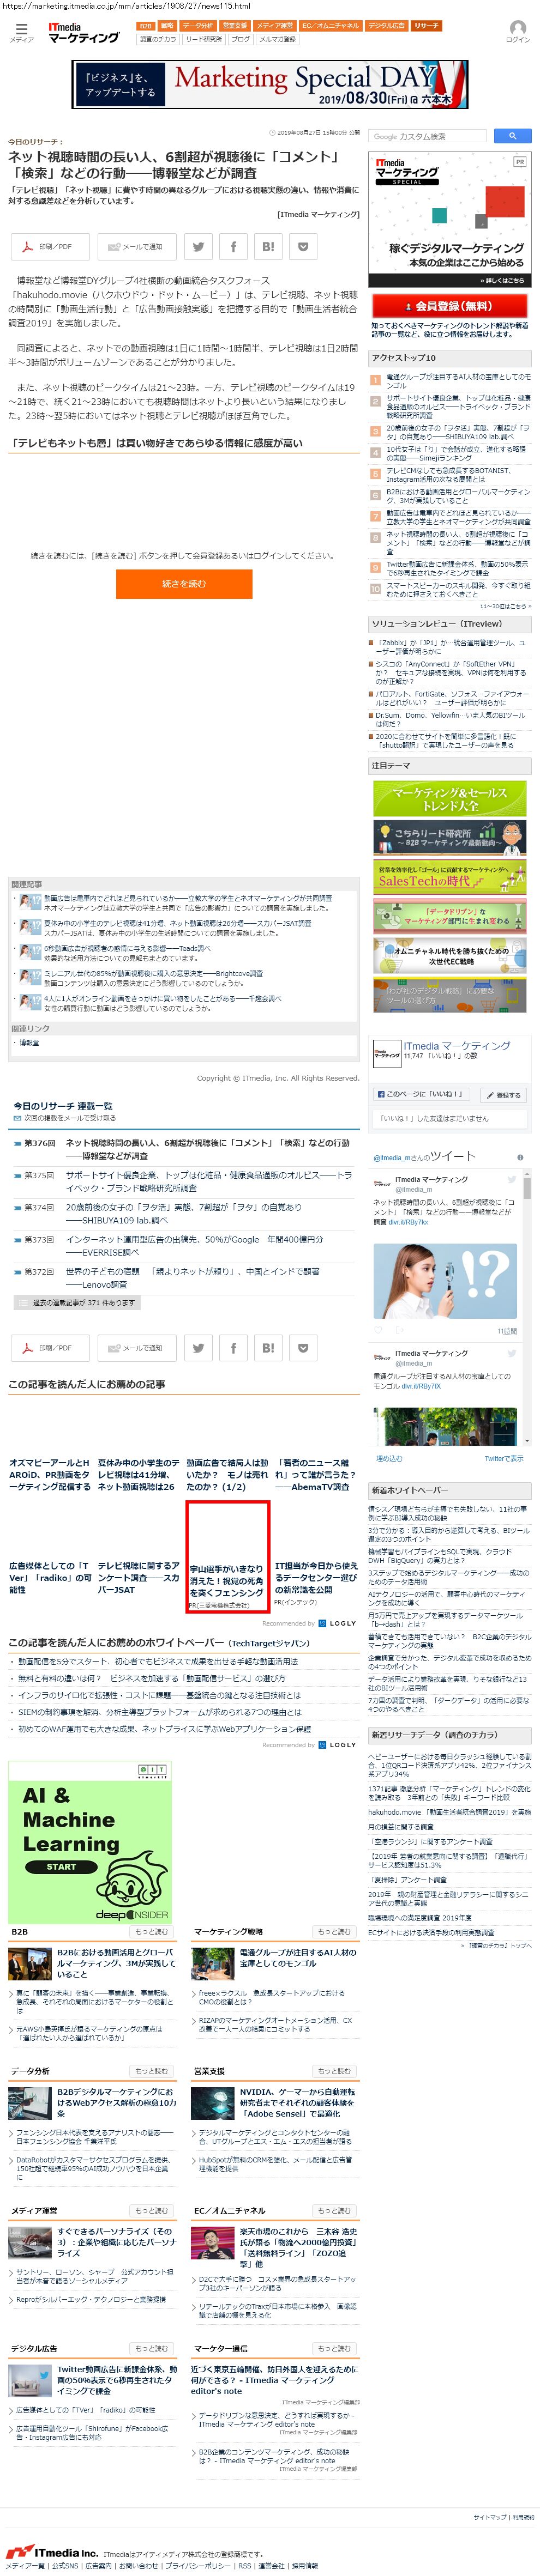The image size is (540, 2576).
Task: Click the top 印刷/PDF button
Action: coord(49,246)
